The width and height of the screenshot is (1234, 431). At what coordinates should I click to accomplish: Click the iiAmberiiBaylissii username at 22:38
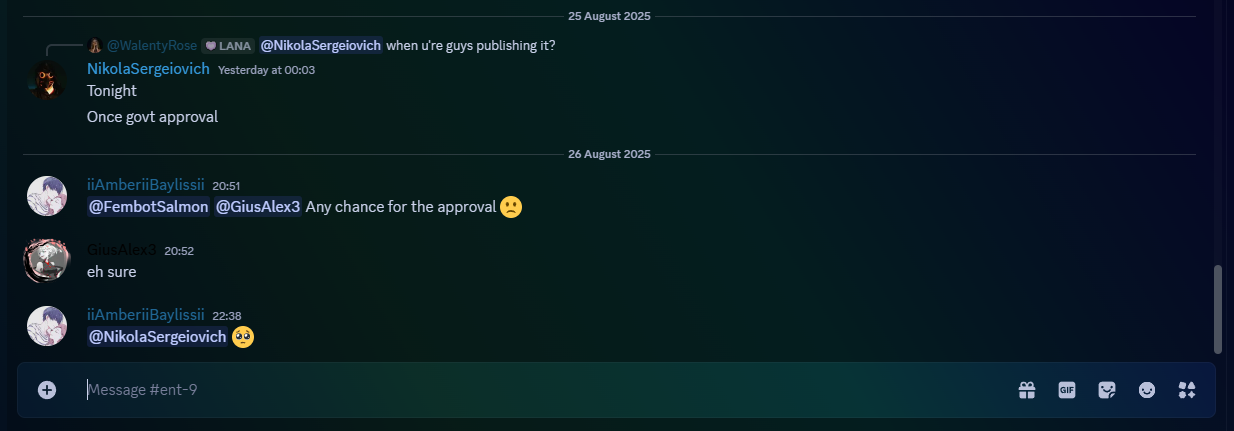[x=146, y=315]
